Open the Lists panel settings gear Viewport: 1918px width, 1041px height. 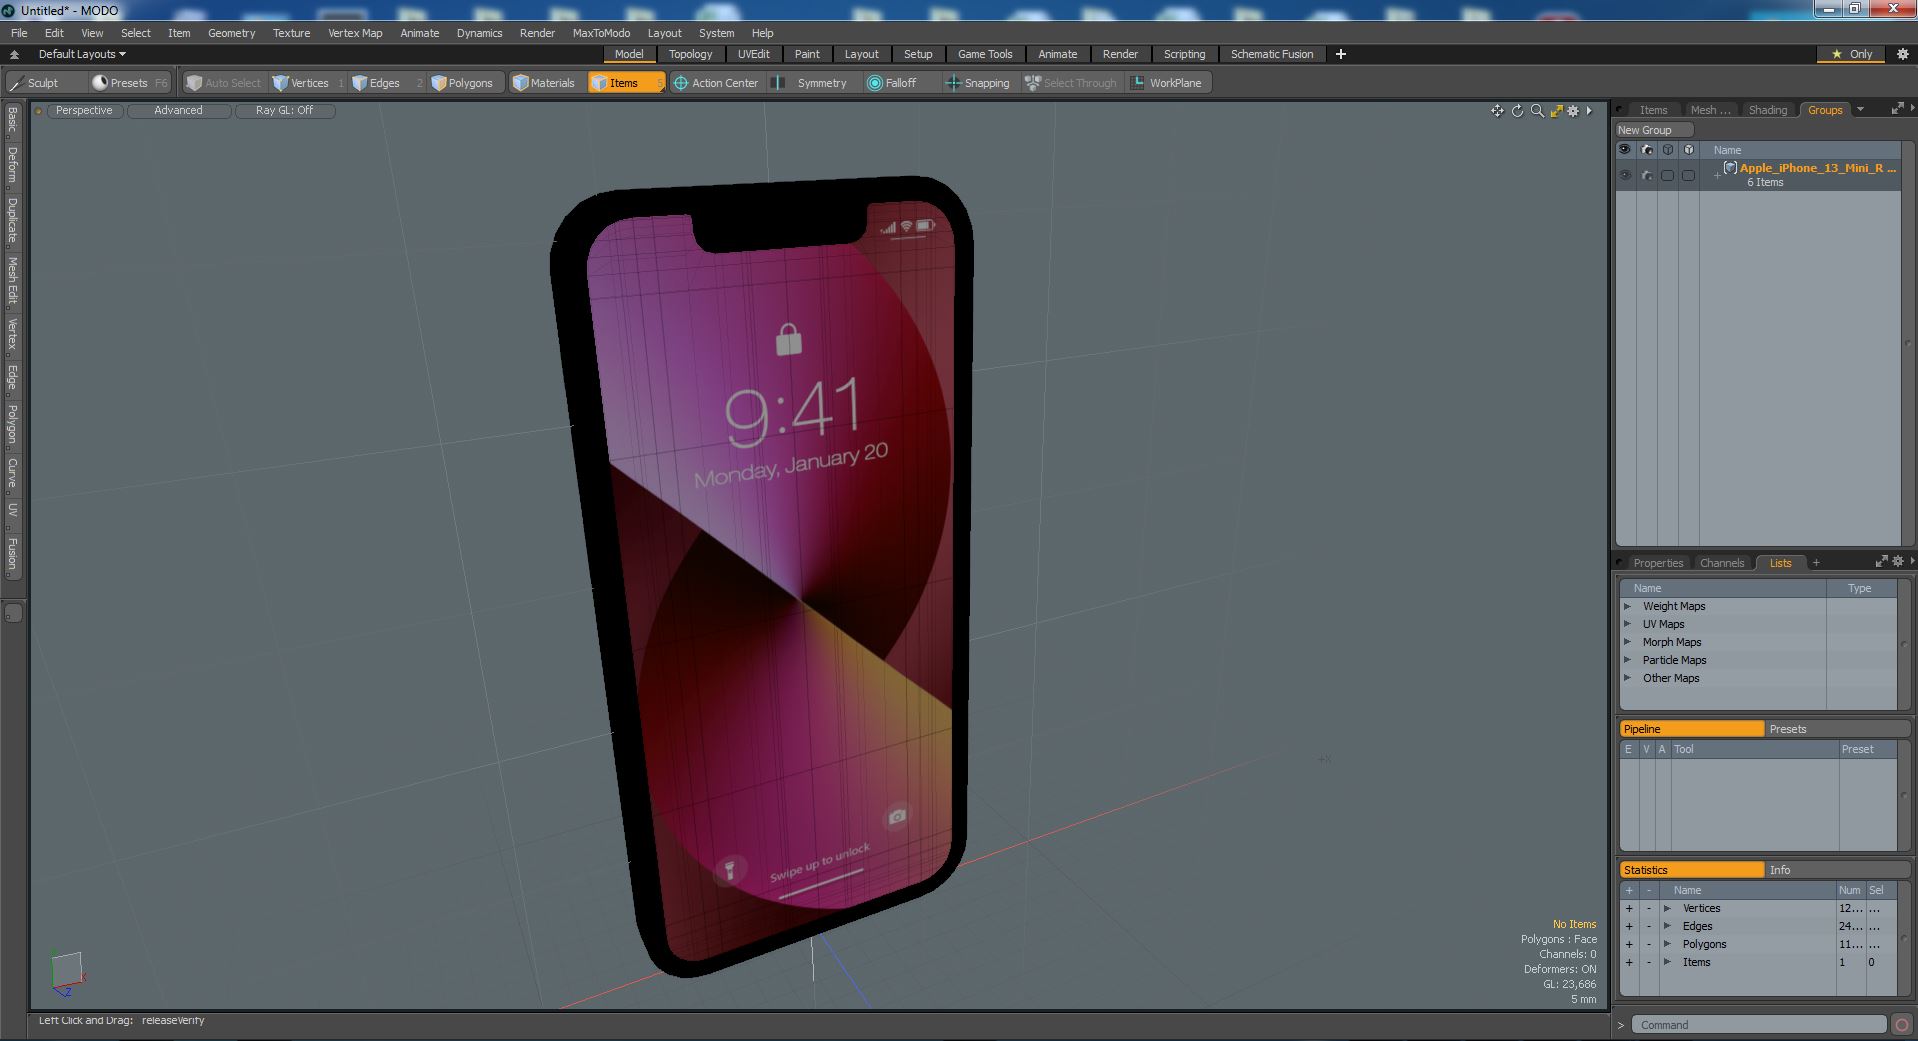pos(1897,562)
